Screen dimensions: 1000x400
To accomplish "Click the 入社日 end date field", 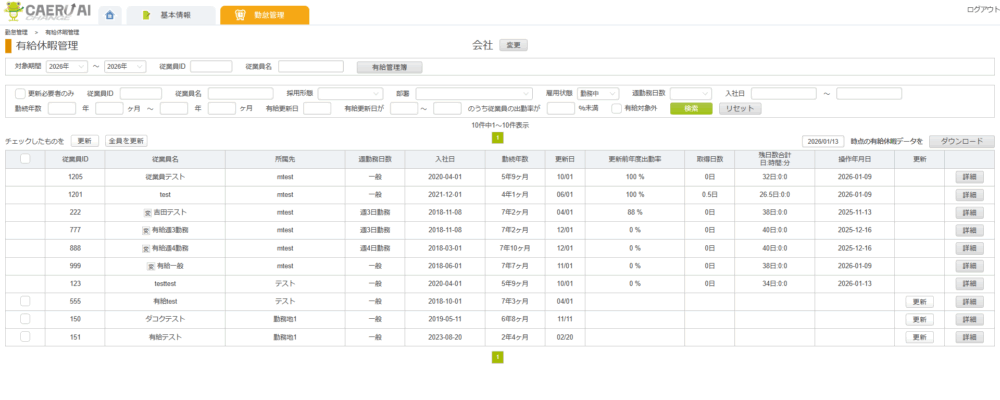I will pos(869,94).
